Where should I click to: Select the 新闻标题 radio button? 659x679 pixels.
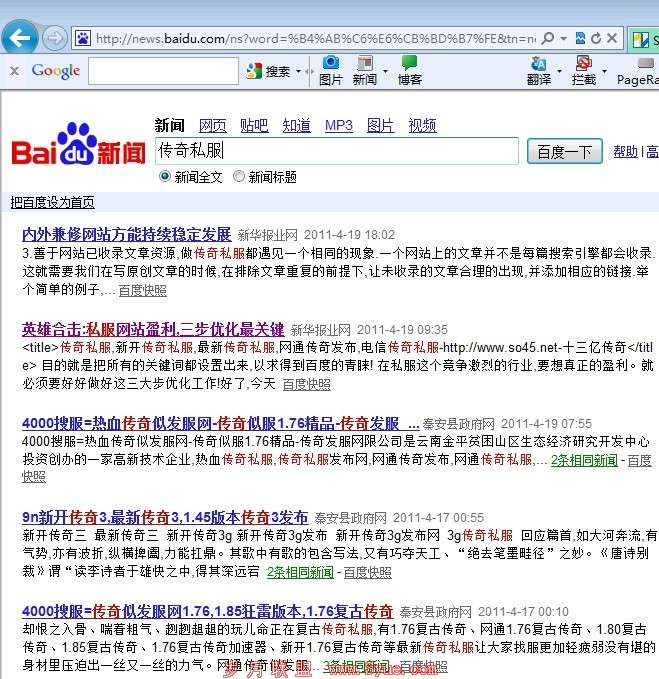[x=239, y=177]
